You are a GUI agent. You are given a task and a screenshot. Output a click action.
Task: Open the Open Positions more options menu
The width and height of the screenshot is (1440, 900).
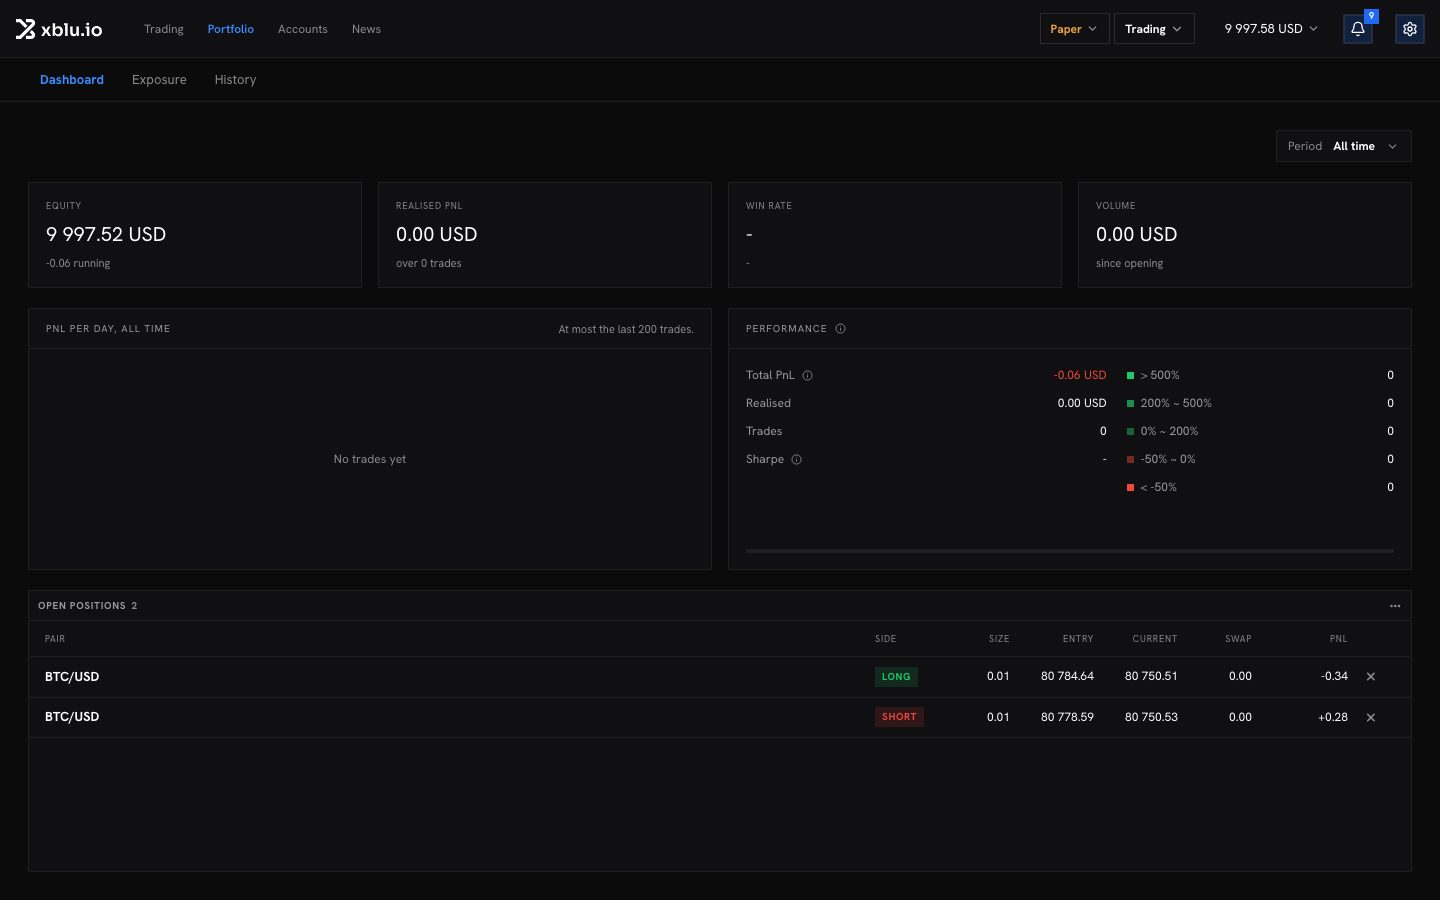(1394, 606)
